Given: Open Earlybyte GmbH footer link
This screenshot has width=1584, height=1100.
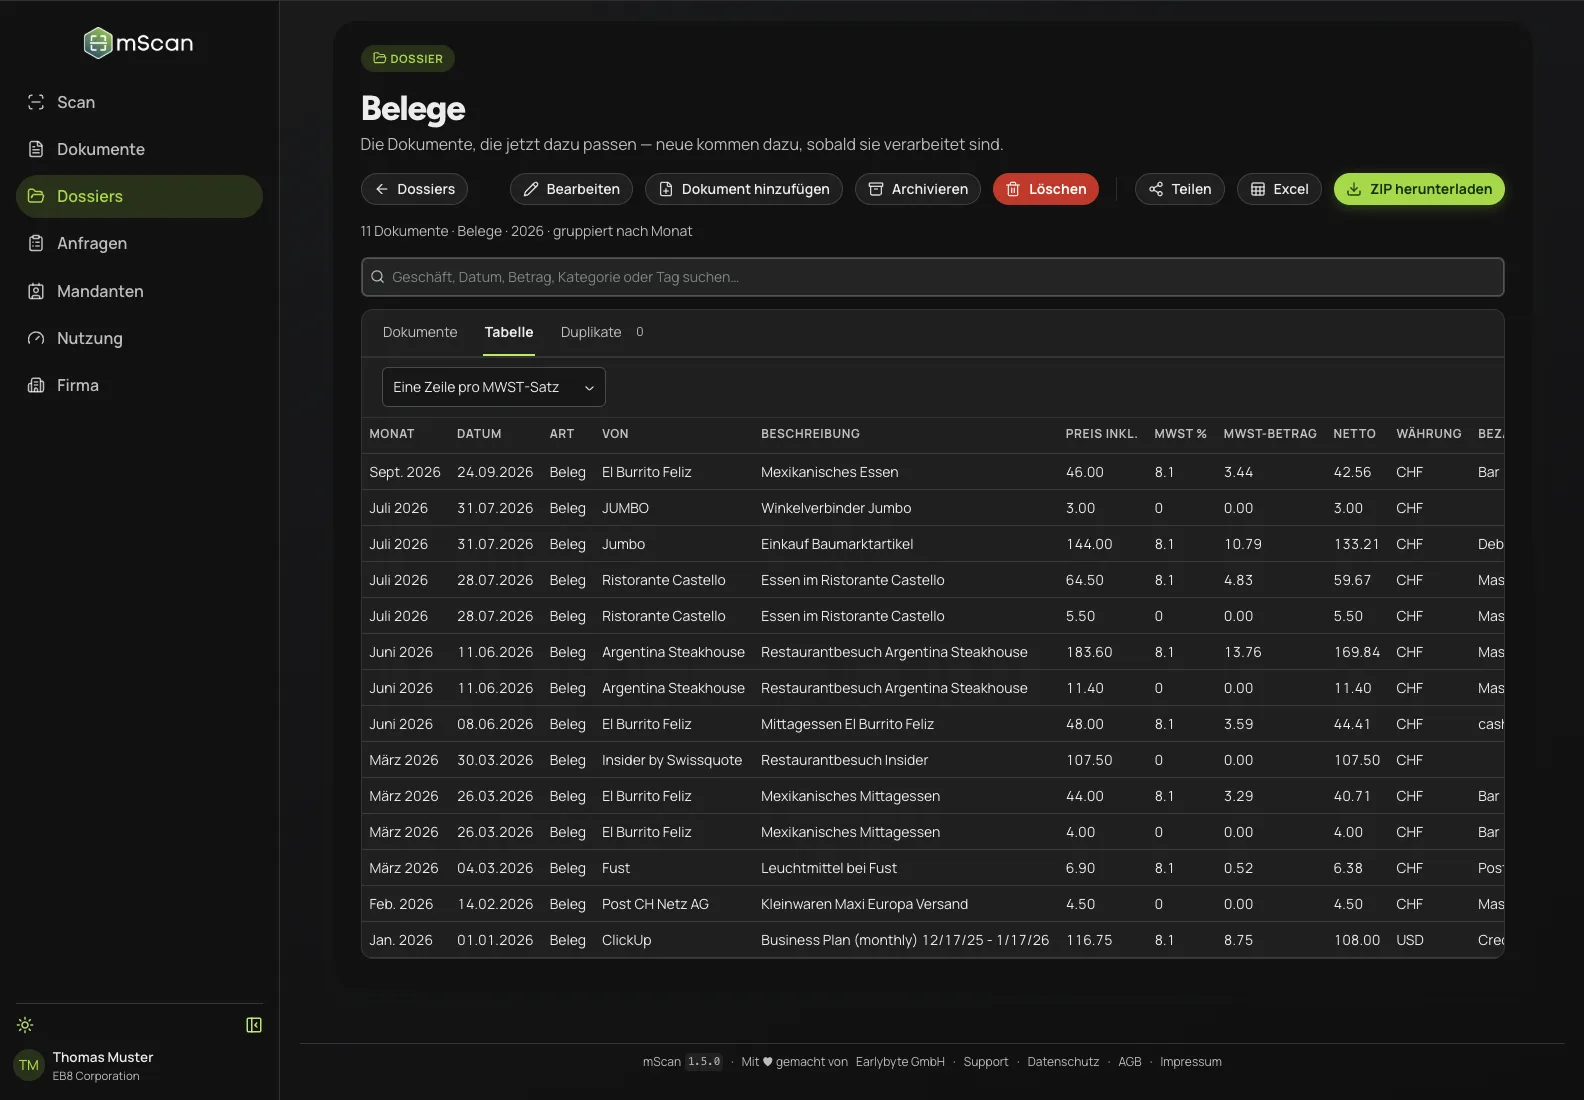Looking at the screenshot, I should point(900,1062).
